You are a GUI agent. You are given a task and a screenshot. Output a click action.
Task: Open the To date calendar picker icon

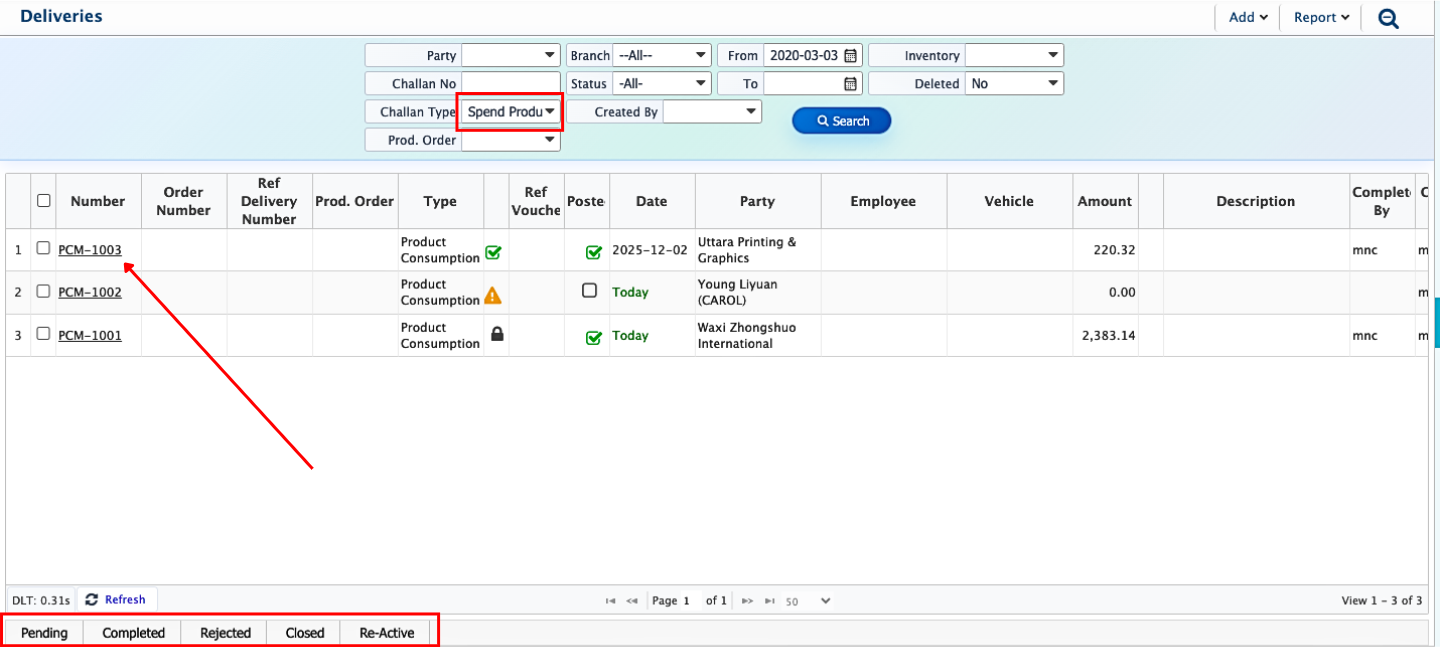pyautogui.click(x=850, y=84)
